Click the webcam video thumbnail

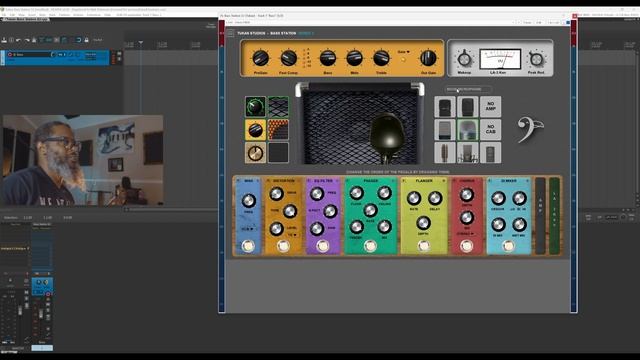[83, 160]
